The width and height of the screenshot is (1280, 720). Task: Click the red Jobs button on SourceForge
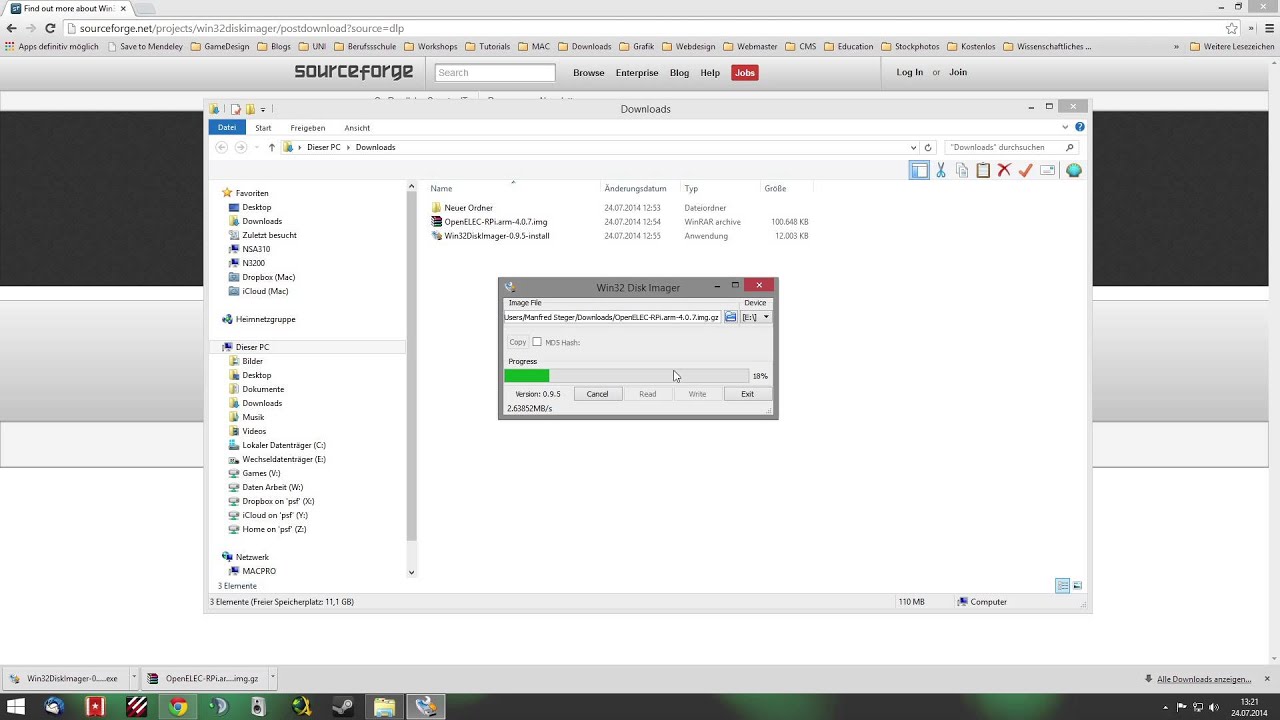pyautogui.click(x=744, y=73)
